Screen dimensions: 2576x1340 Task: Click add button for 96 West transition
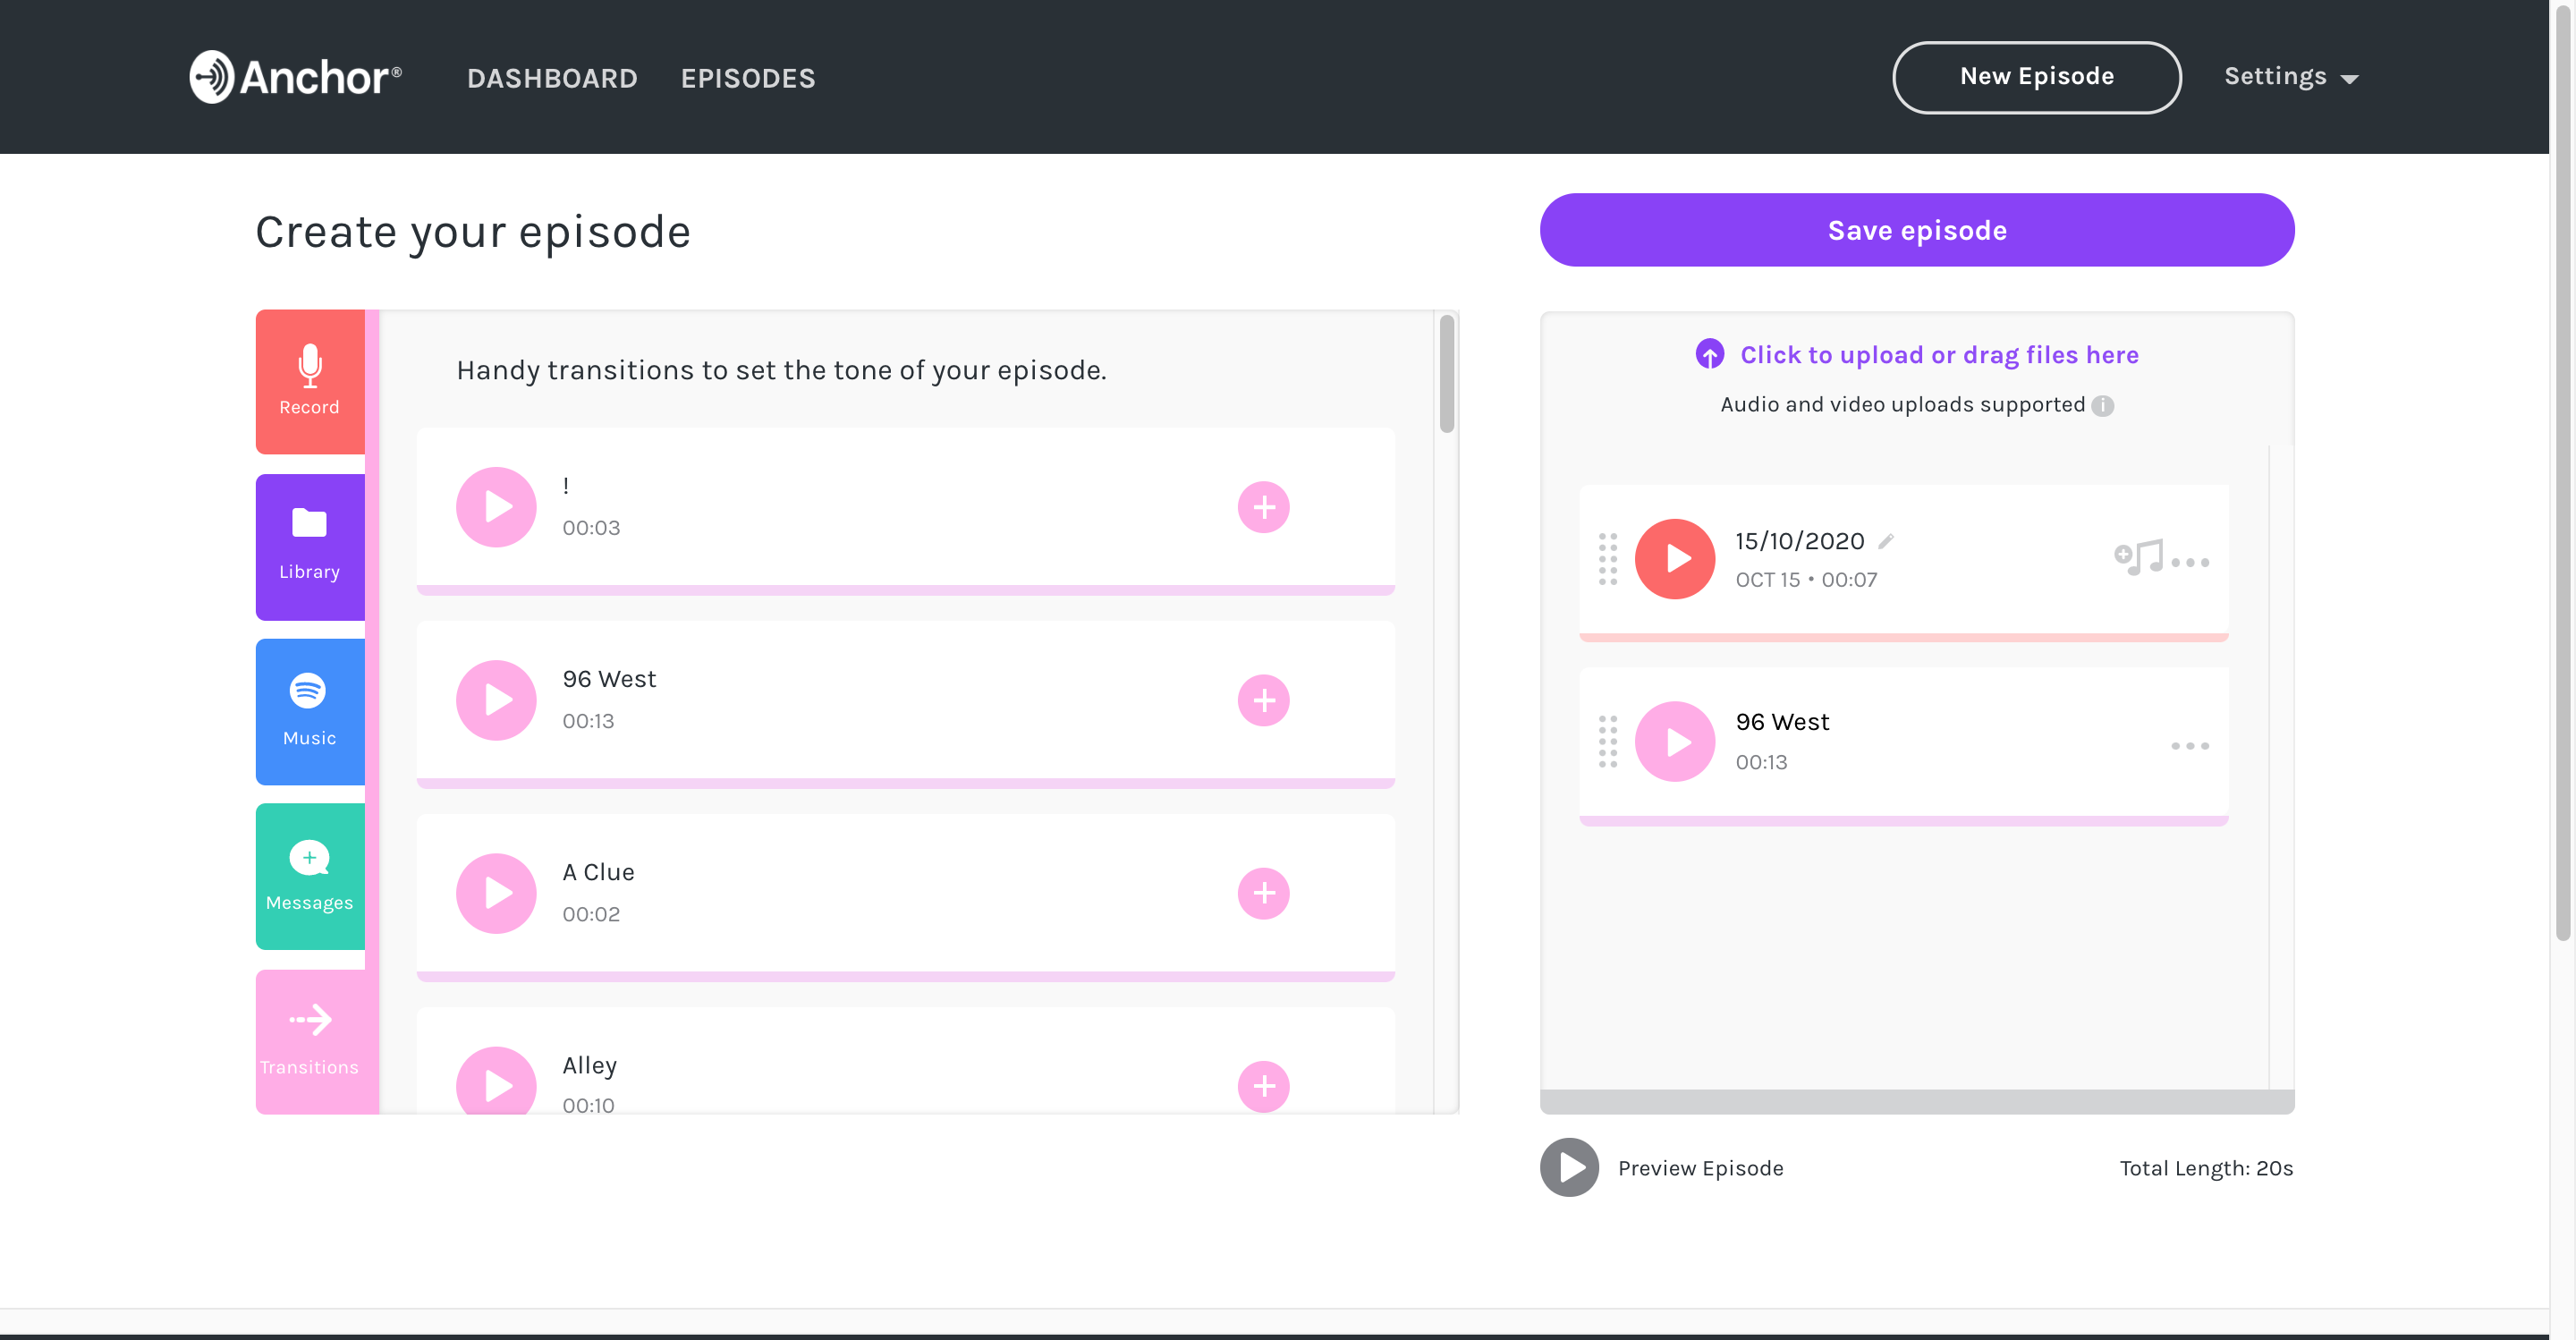(1264, 700)
